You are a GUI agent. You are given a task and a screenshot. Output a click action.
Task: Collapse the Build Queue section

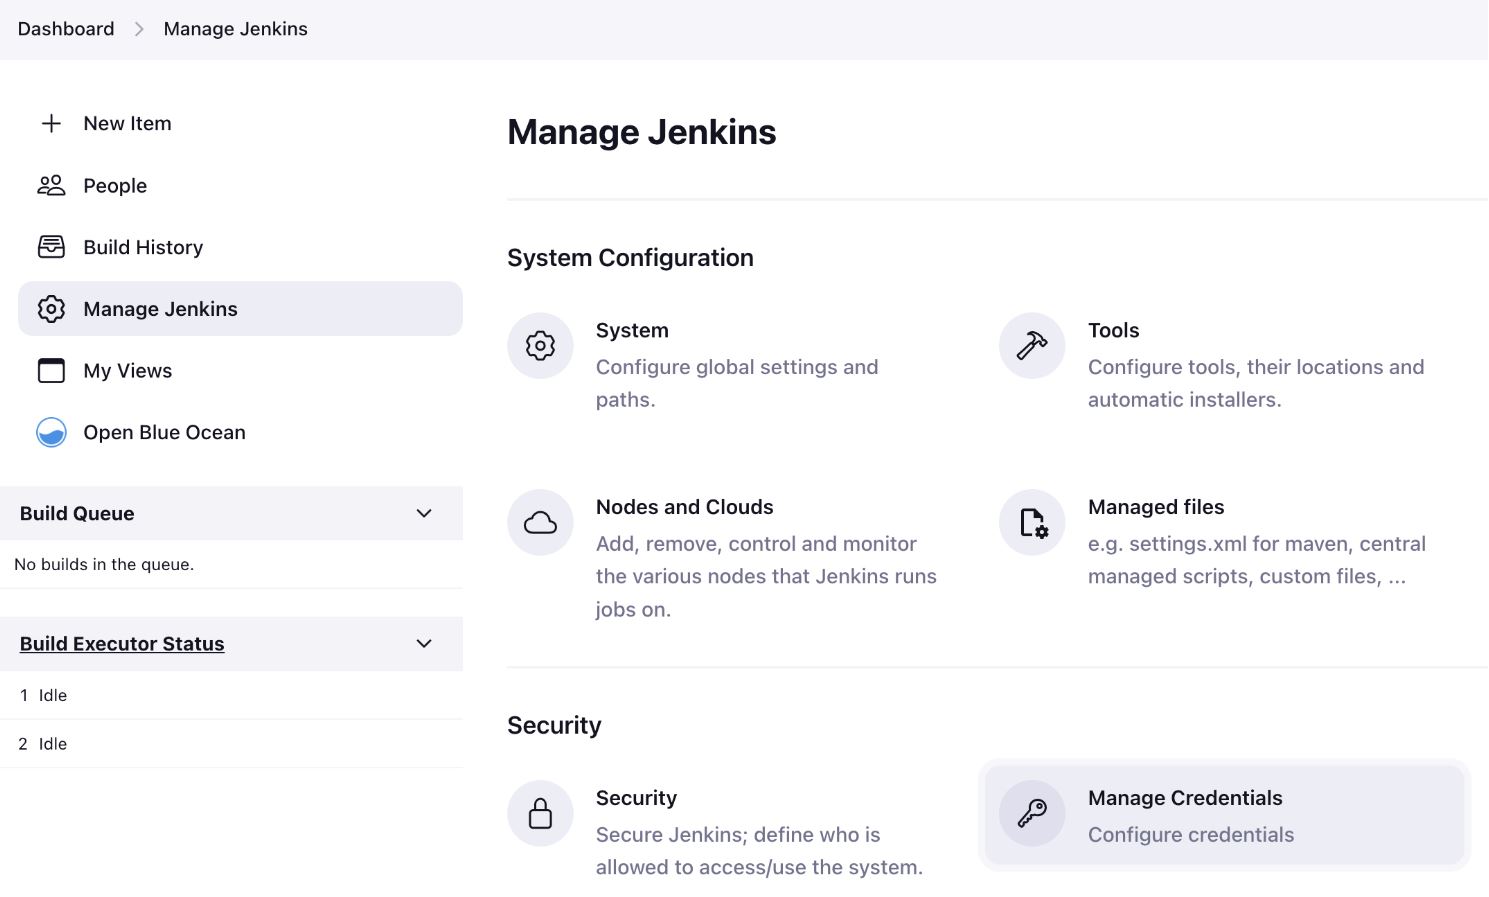pyautogui.click(x=424, y=513)
